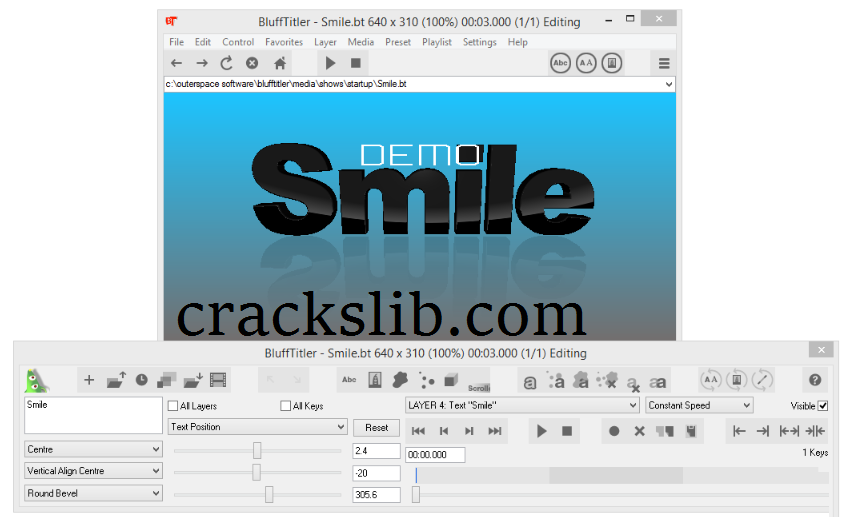Click the film strip export icon
Image resolution: width=856 pixels, height=517 pixels.
point(218,380)
